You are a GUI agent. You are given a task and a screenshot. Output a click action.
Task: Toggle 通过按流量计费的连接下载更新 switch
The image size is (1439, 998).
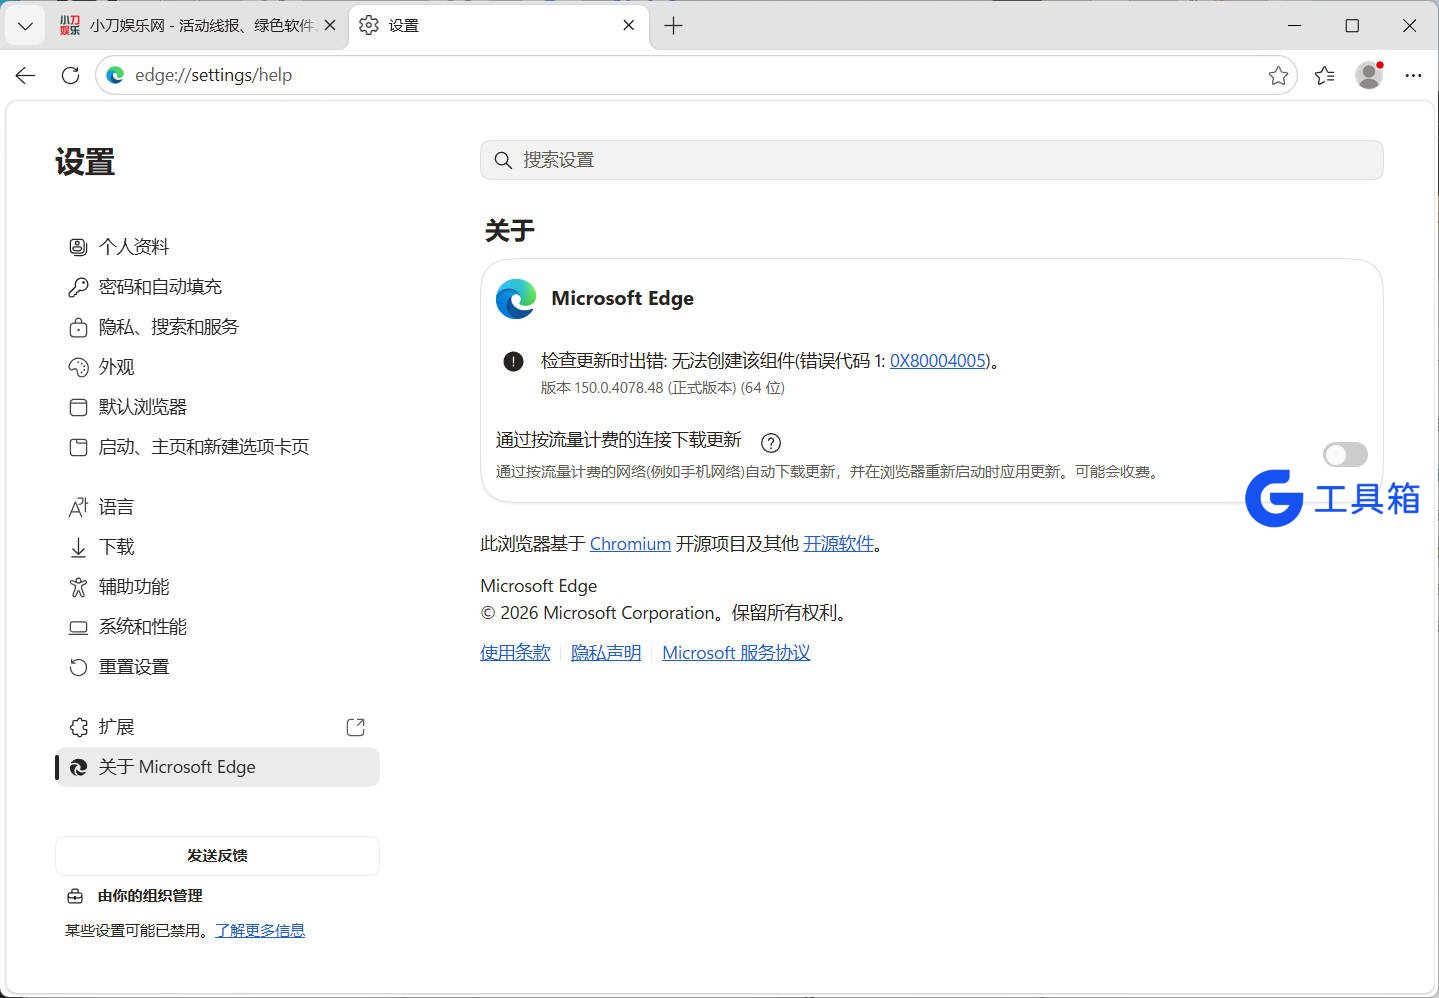point(1345,455)
